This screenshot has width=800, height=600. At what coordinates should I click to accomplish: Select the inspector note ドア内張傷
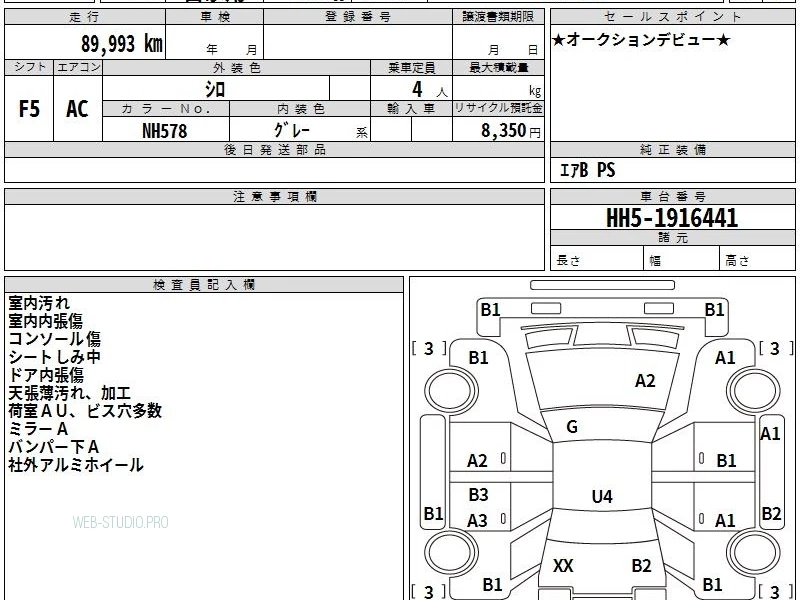[x=45, y=375]
